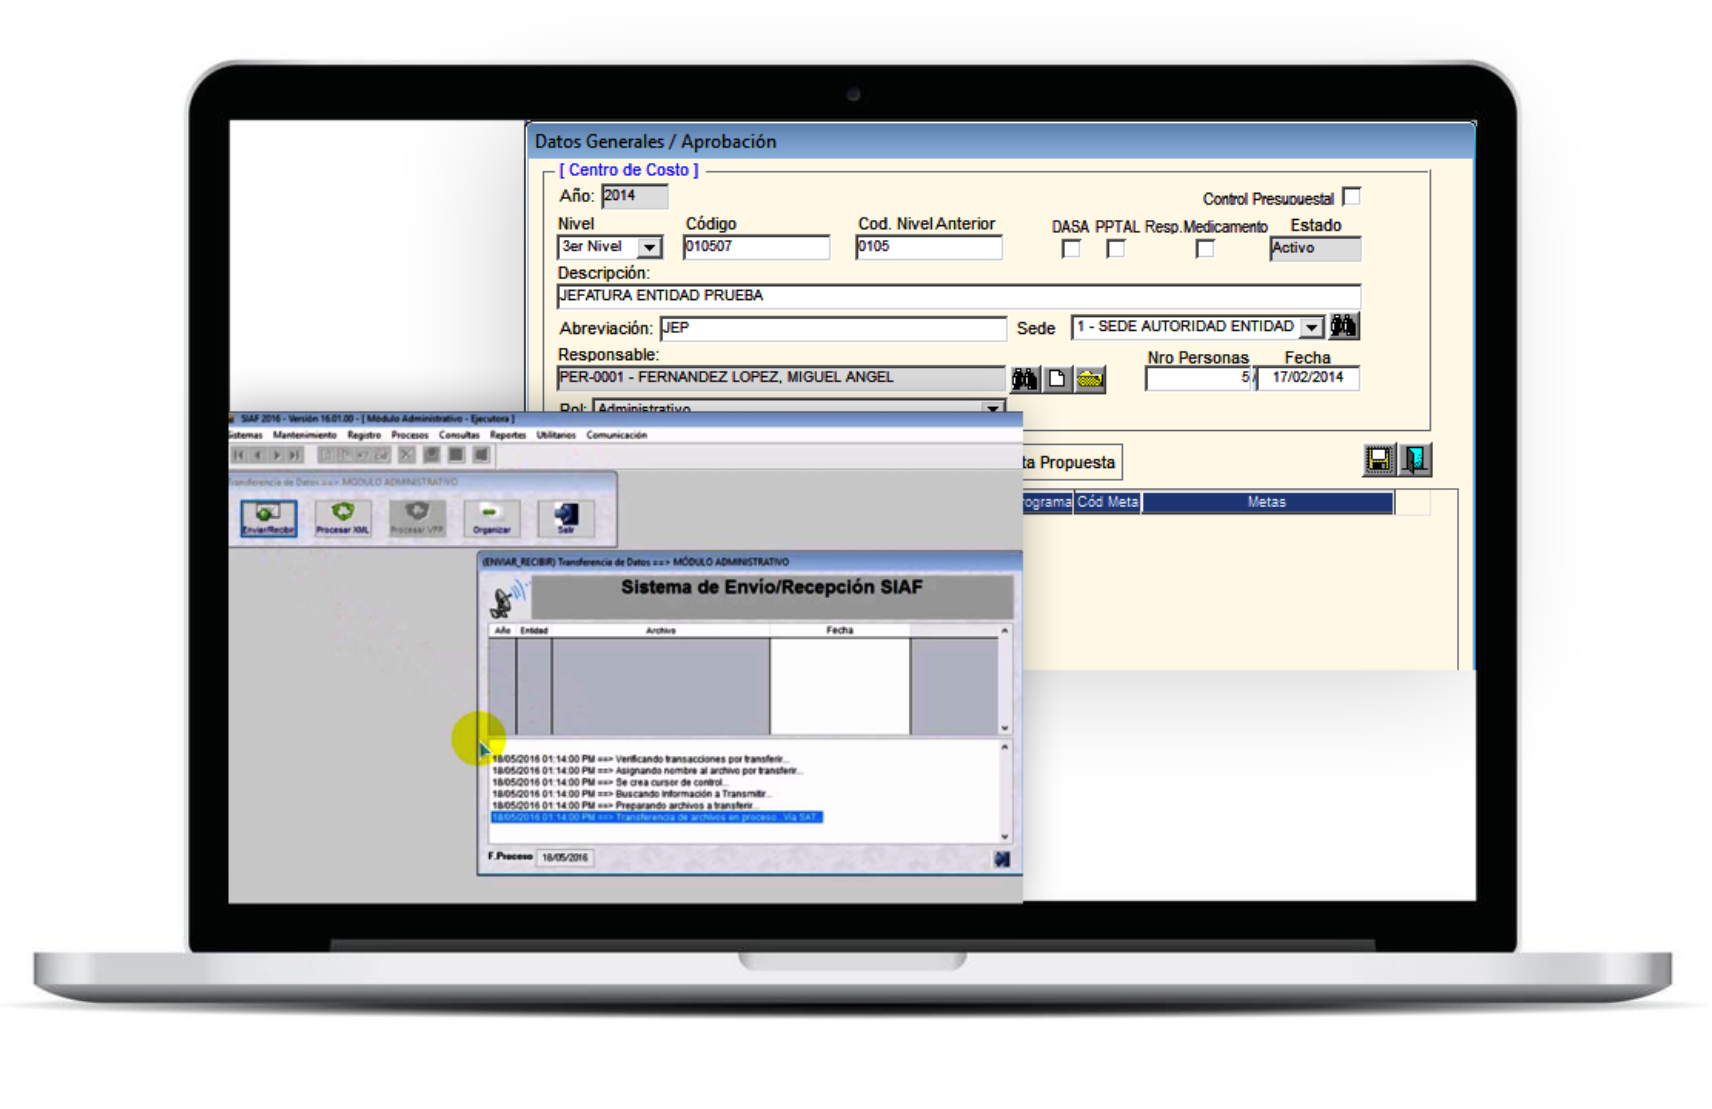Screen dimensions: 1712x1109
Task: Select log line 'Preparando archivos a transferir'
Action: click(625, 805)
